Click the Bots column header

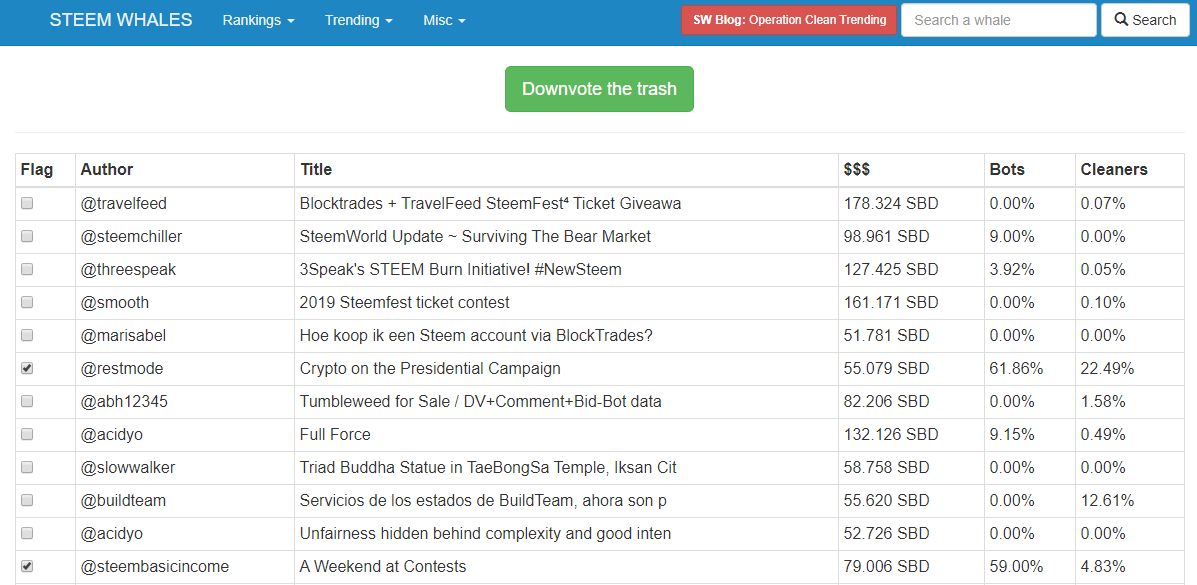1007,170
